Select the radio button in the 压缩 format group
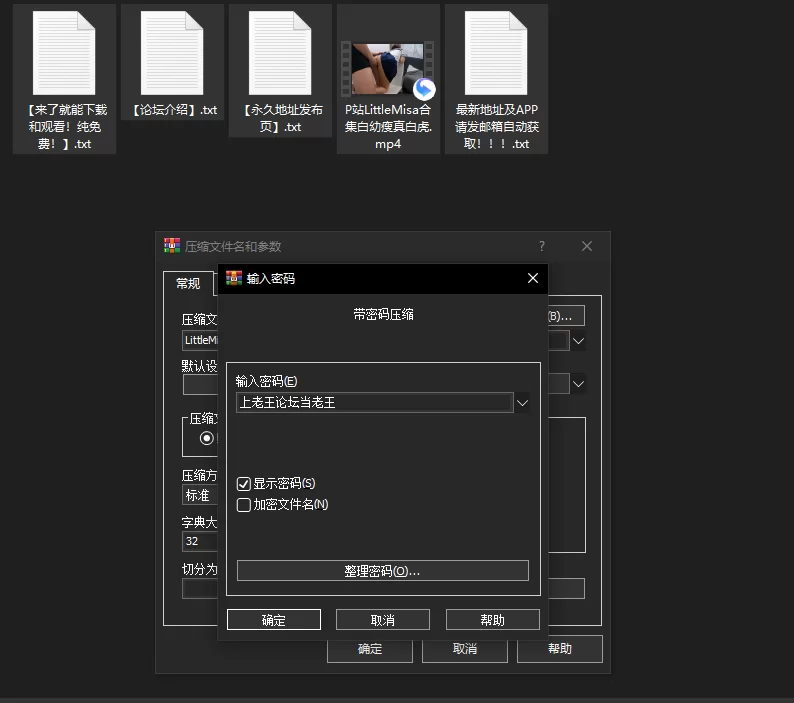The width and height of the screenshot is (794, 703). 207,438
